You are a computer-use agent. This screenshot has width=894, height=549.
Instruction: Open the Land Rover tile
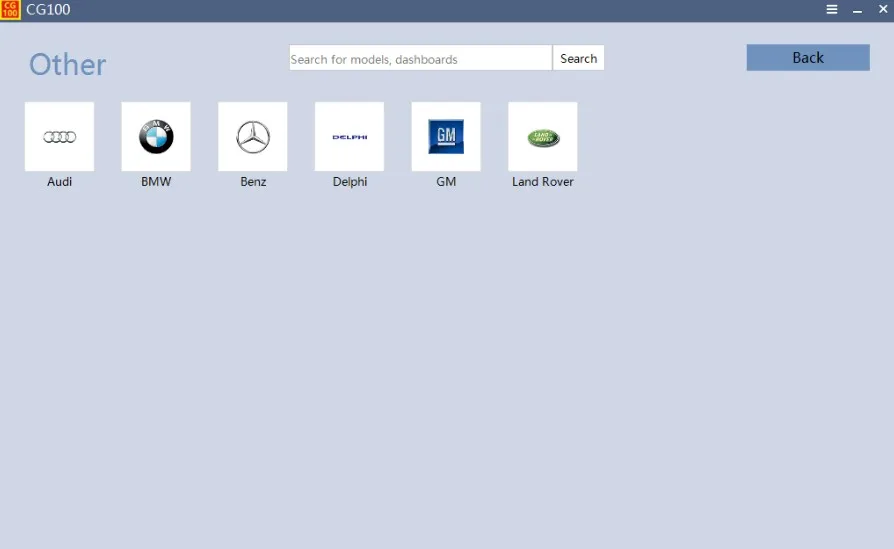pyautogui.click(x=543, y=137)
